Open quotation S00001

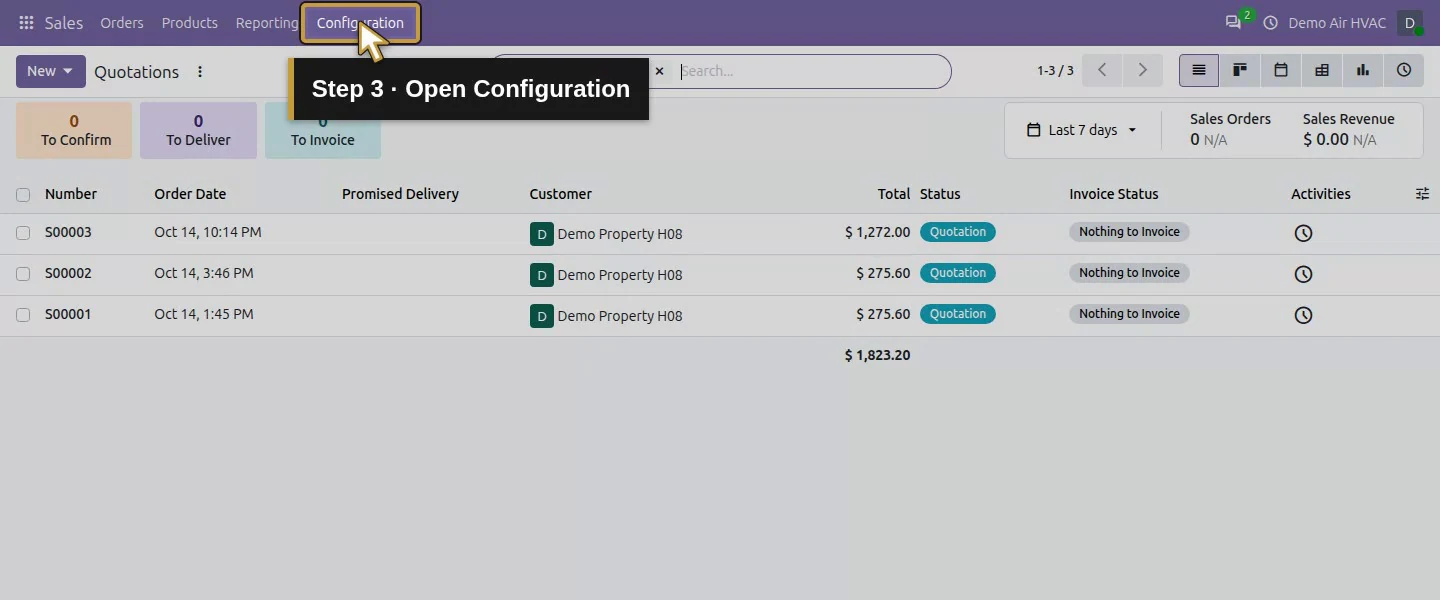[68, 314]
